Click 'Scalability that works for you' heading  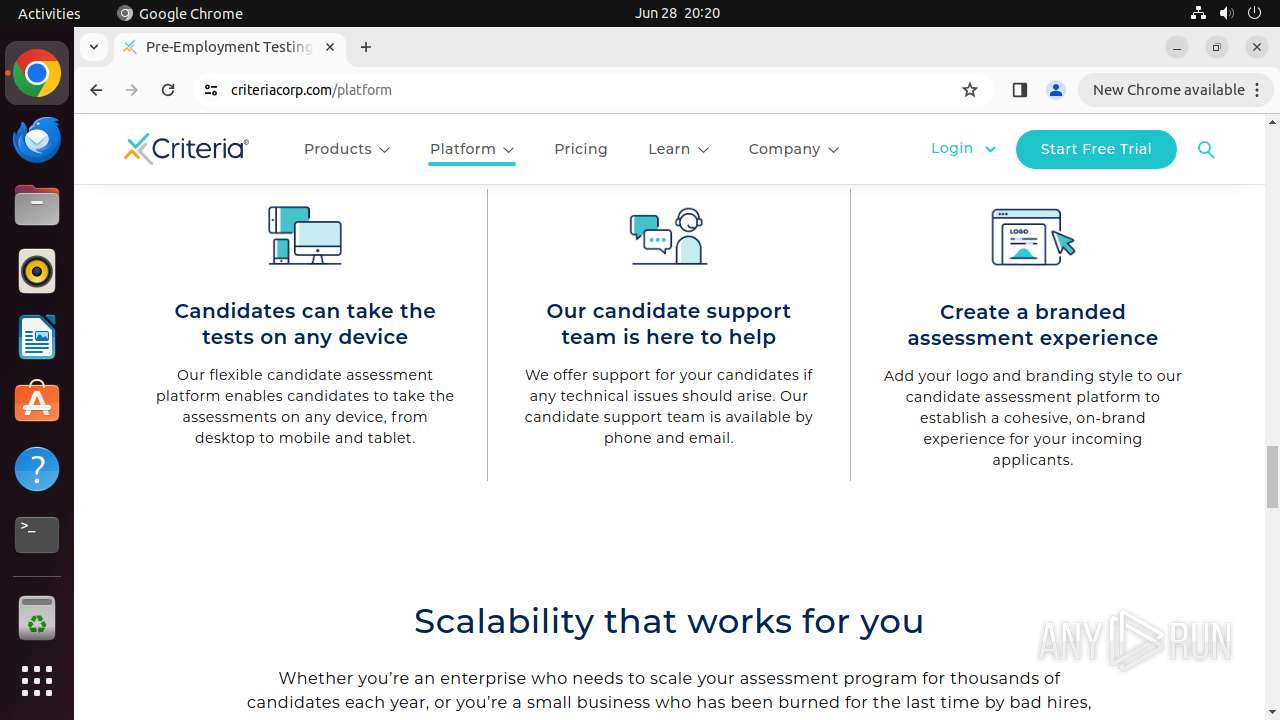click(669, 621)
